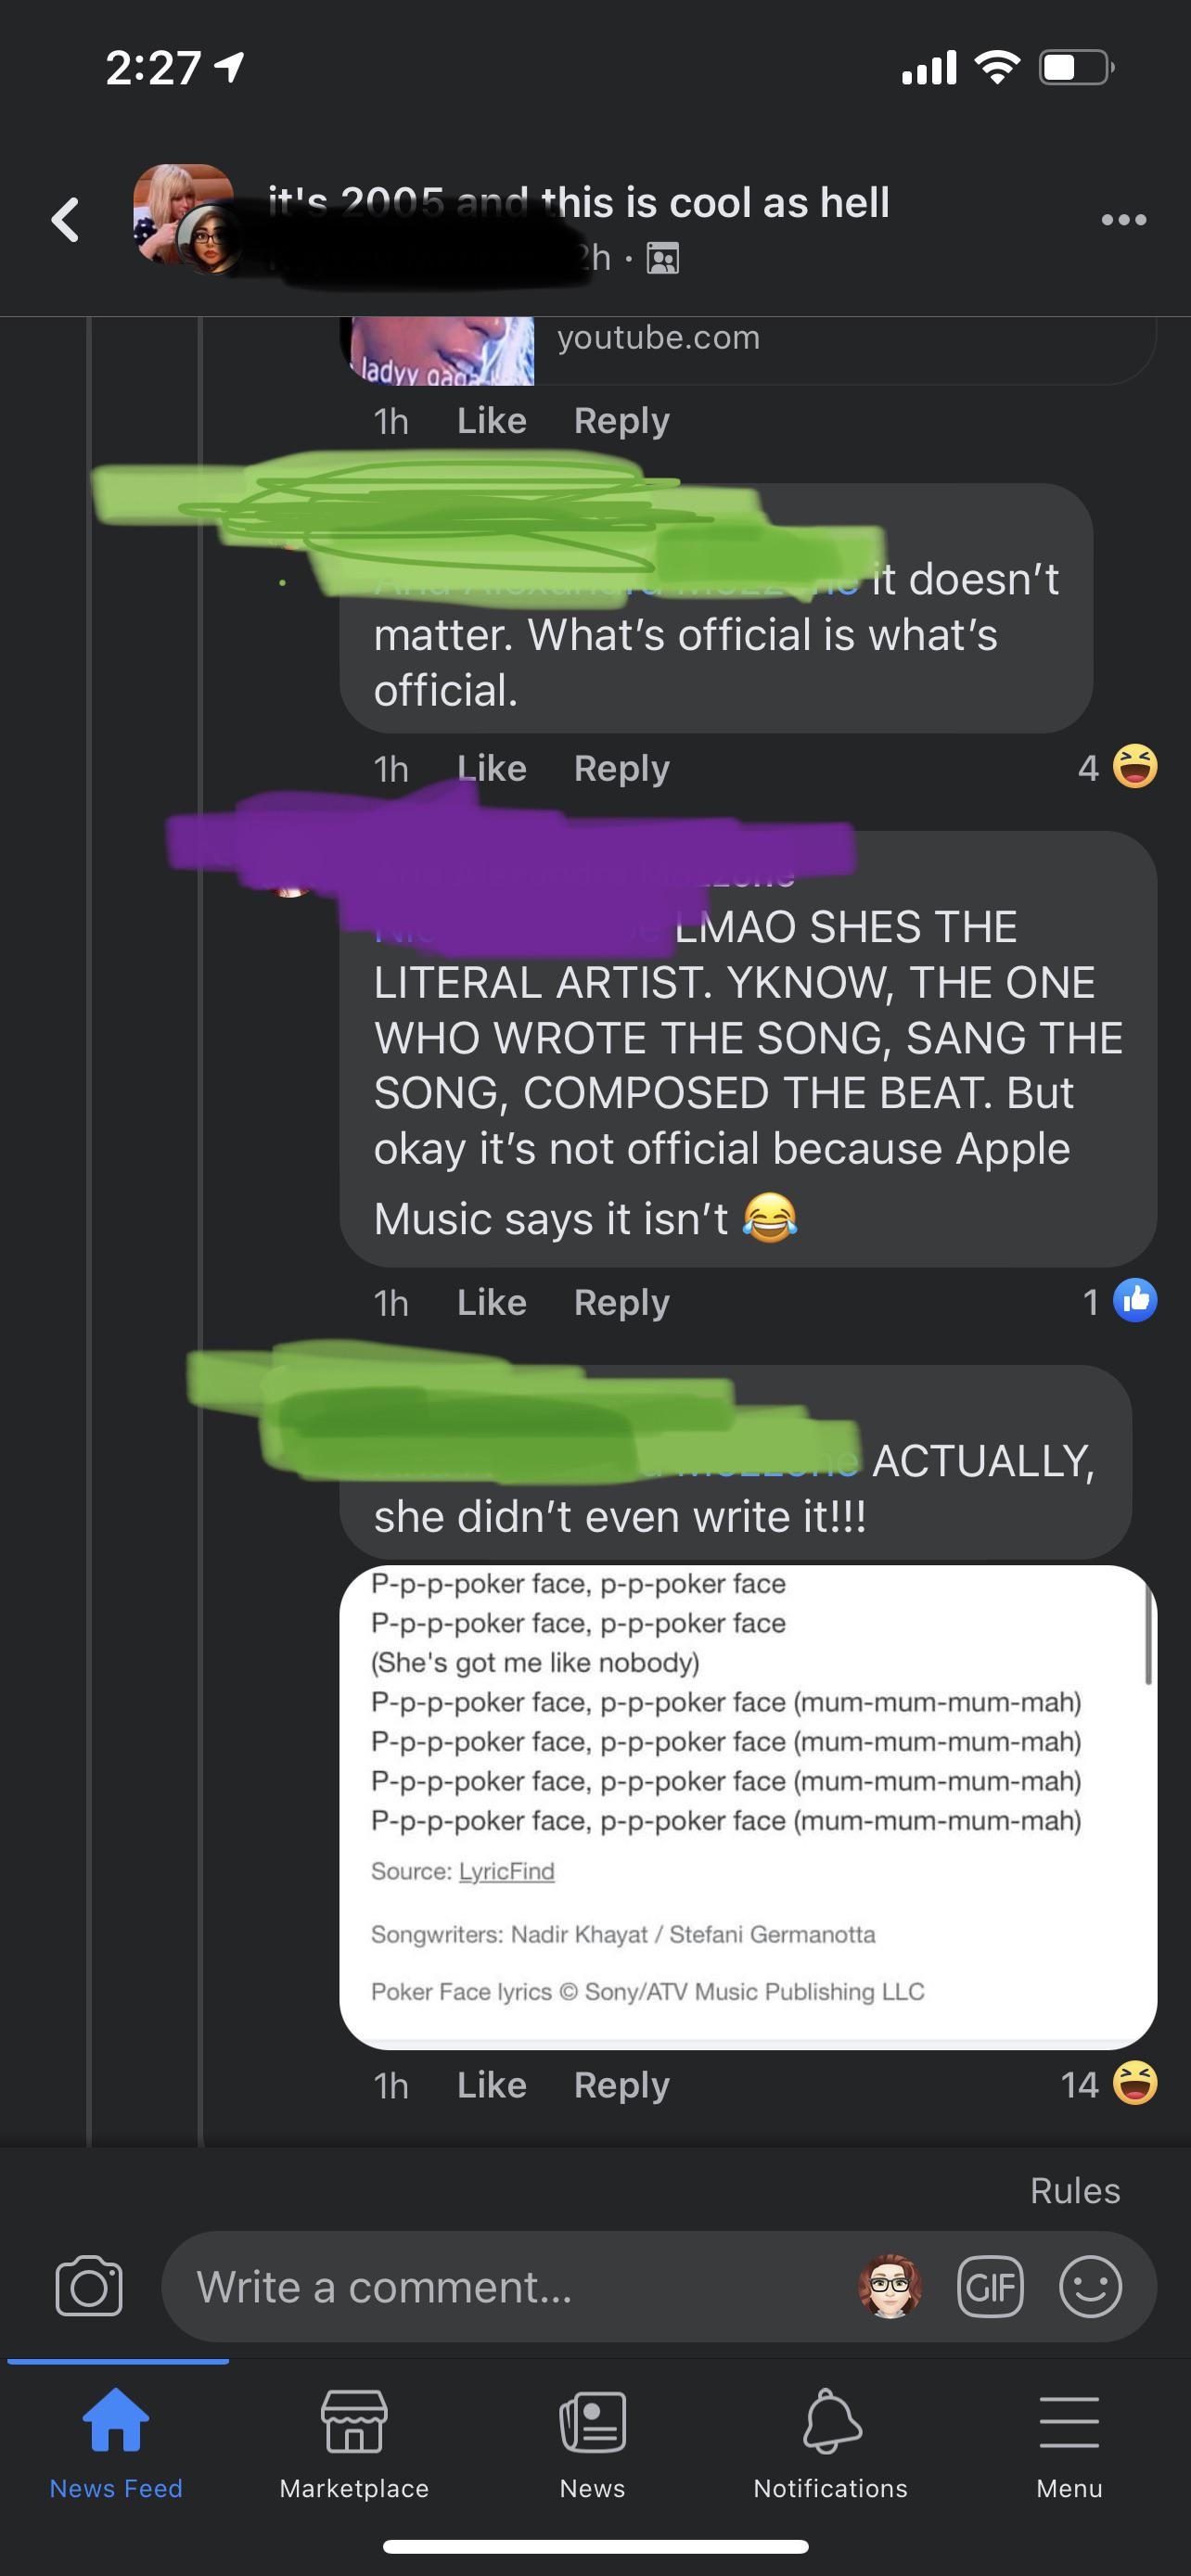
Task: Open the camera icon to attach photo
Action: (x=89, y=2286)
